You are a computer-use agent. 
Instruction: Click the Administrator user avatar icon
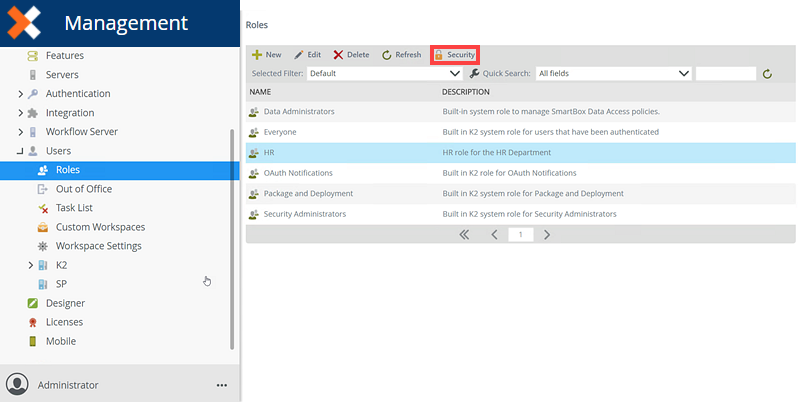[17, 384]
